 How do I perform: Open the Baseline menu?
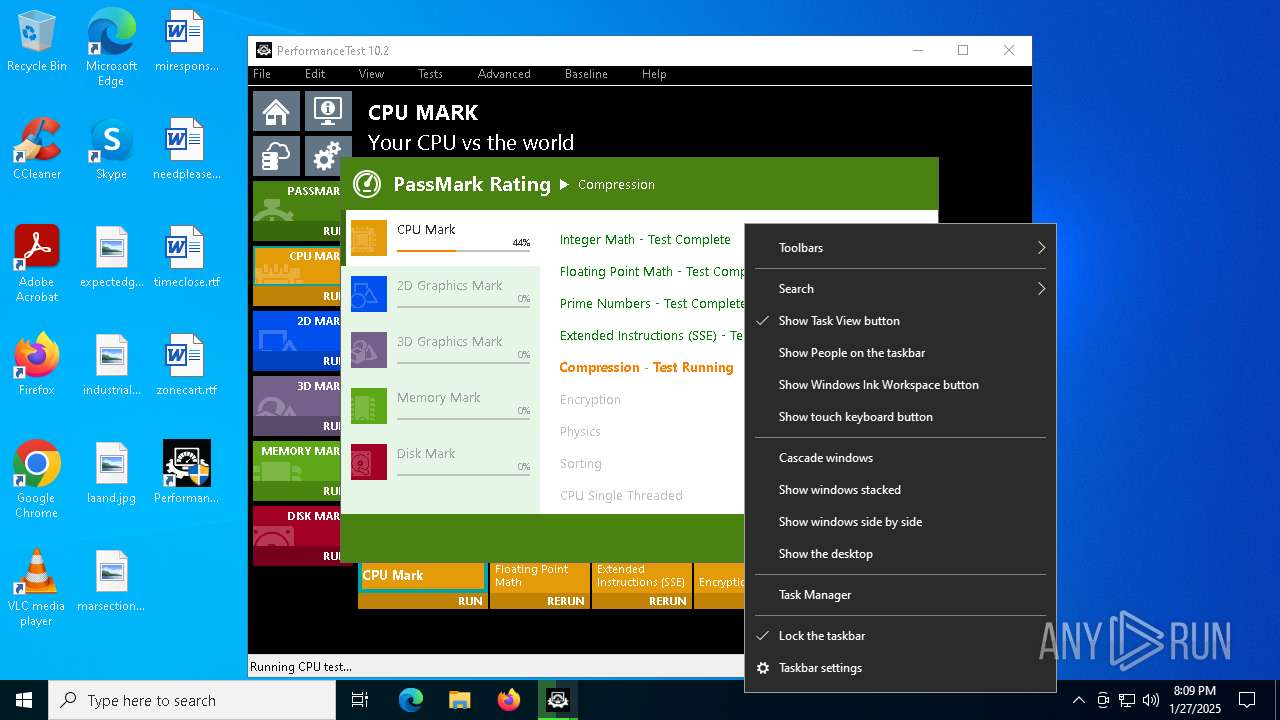586,74
